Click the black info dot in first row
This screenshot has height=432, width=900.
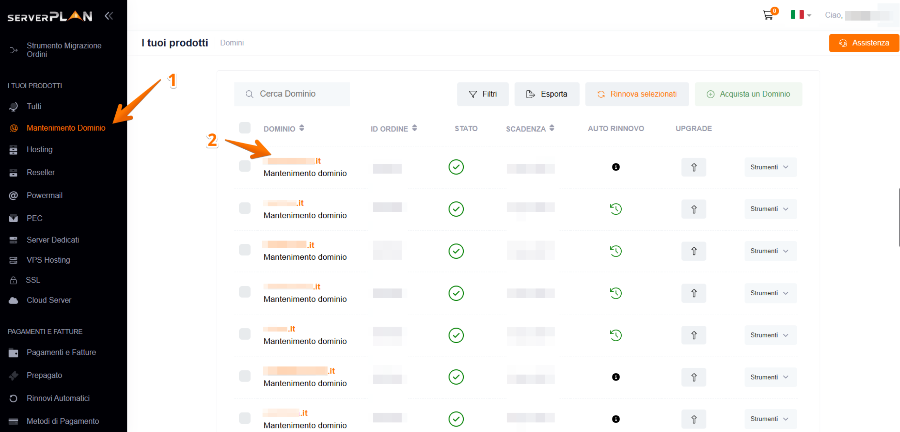click(x=616, y=167)
